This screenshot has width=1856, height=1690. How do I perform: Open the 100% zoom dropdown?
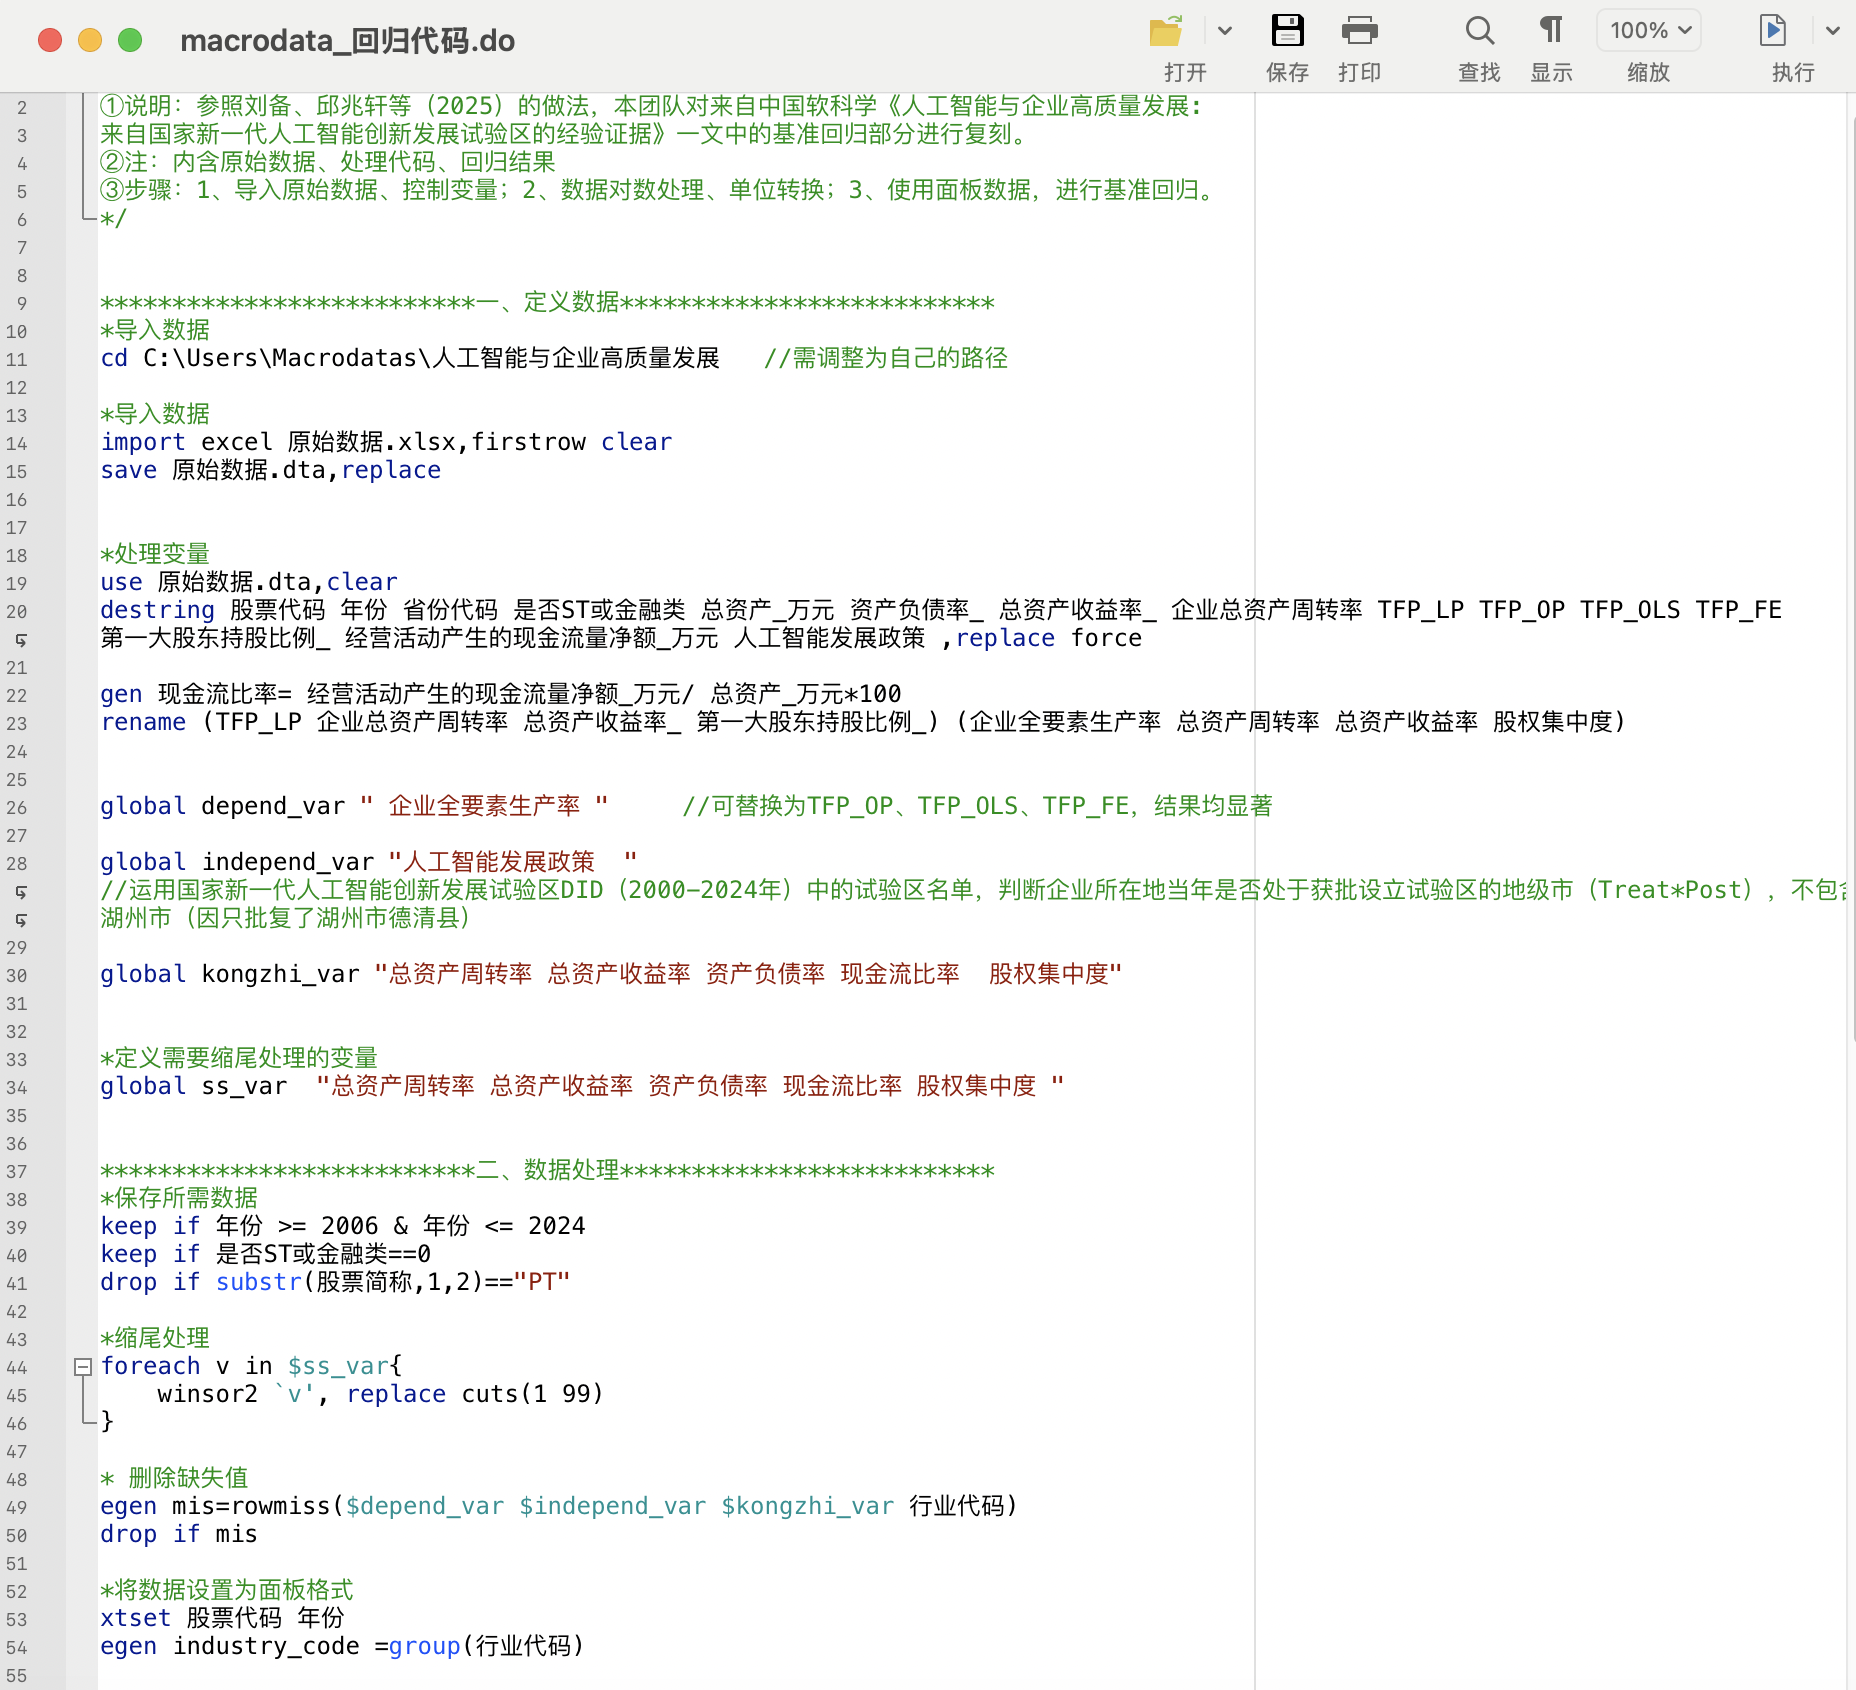[x=1649, y=31]
